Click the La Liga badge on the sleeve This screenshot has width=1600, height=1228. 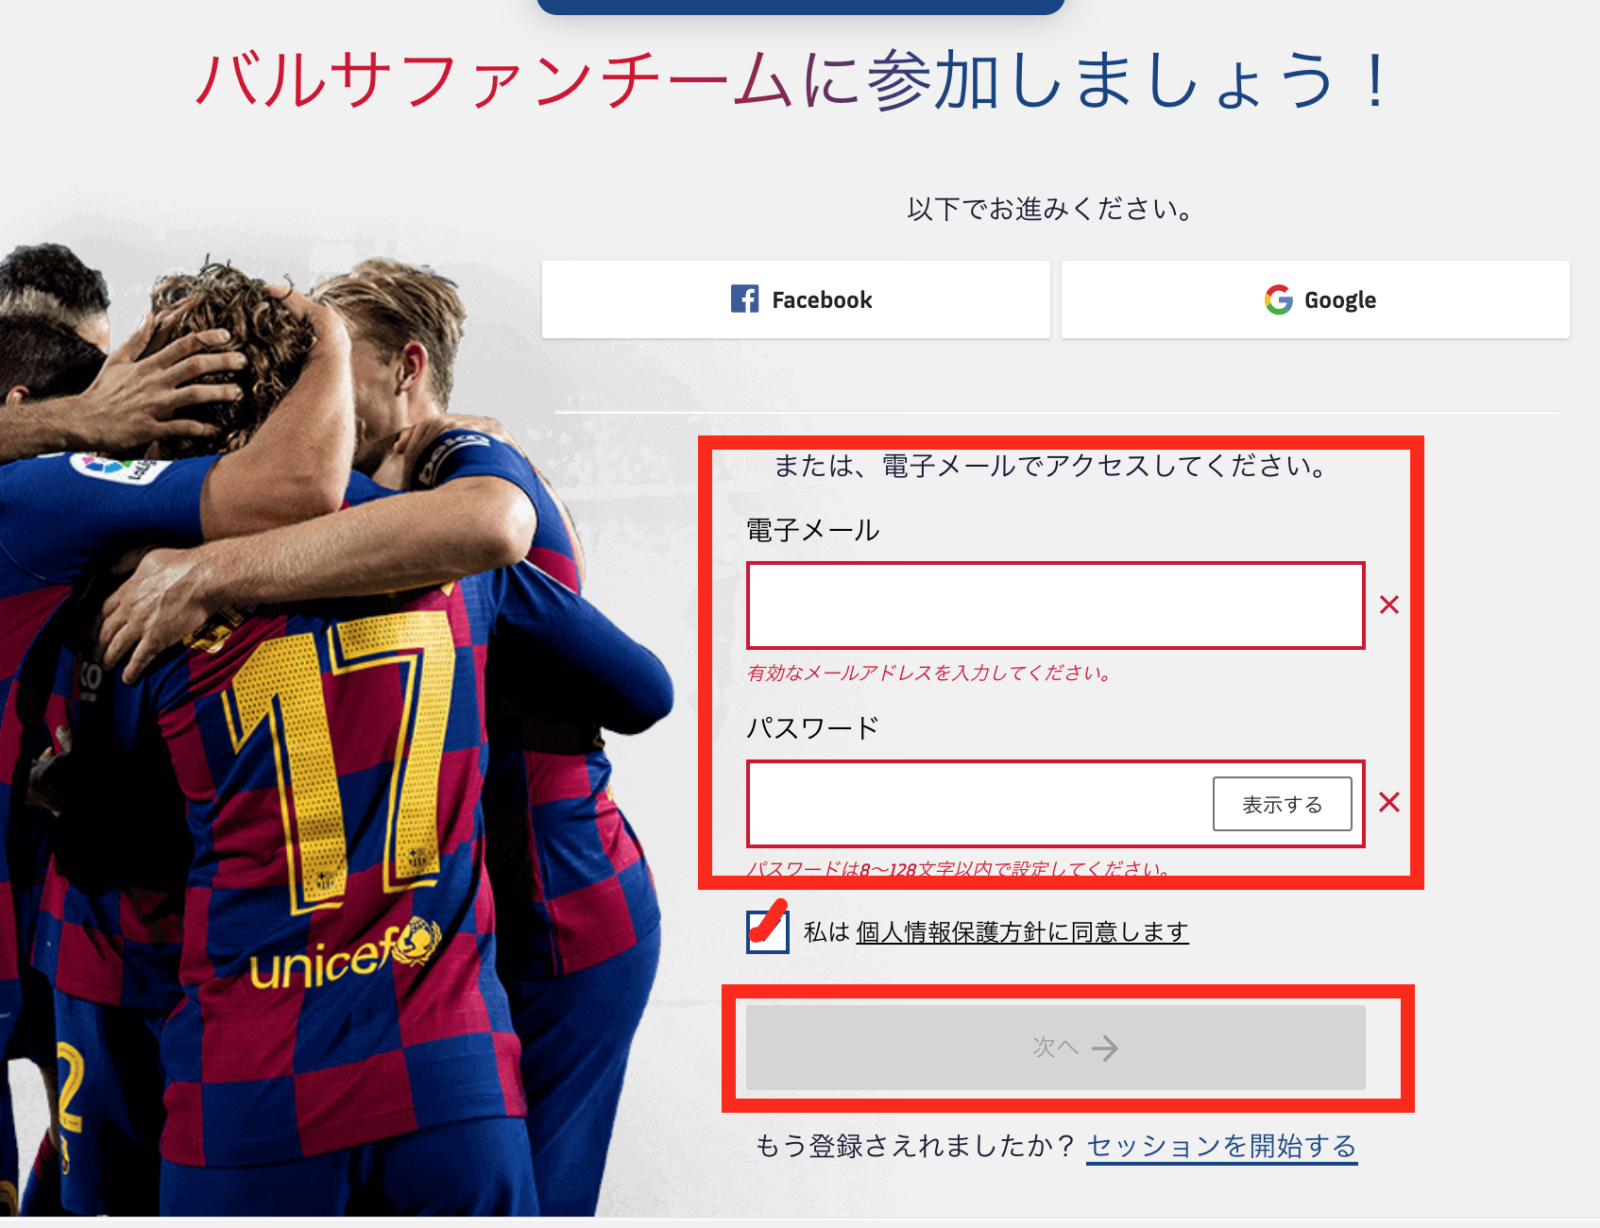pyautogui.click(x=118, y=467)
